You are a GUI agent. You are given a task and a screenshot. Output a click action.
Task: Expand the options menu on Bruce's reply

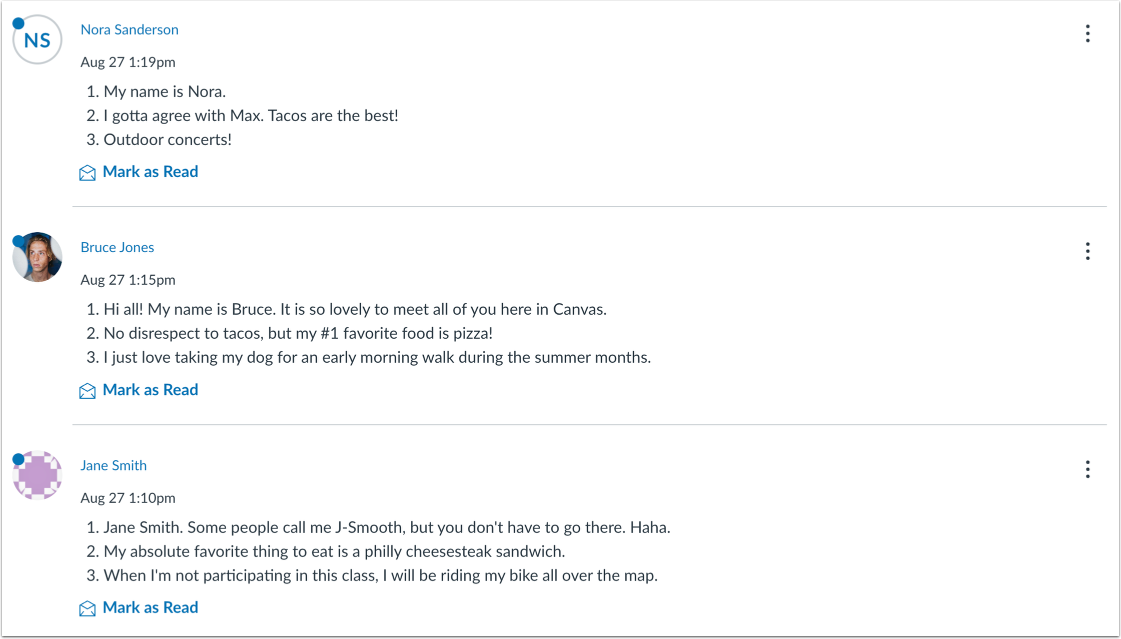click(x=1087, y=251)
